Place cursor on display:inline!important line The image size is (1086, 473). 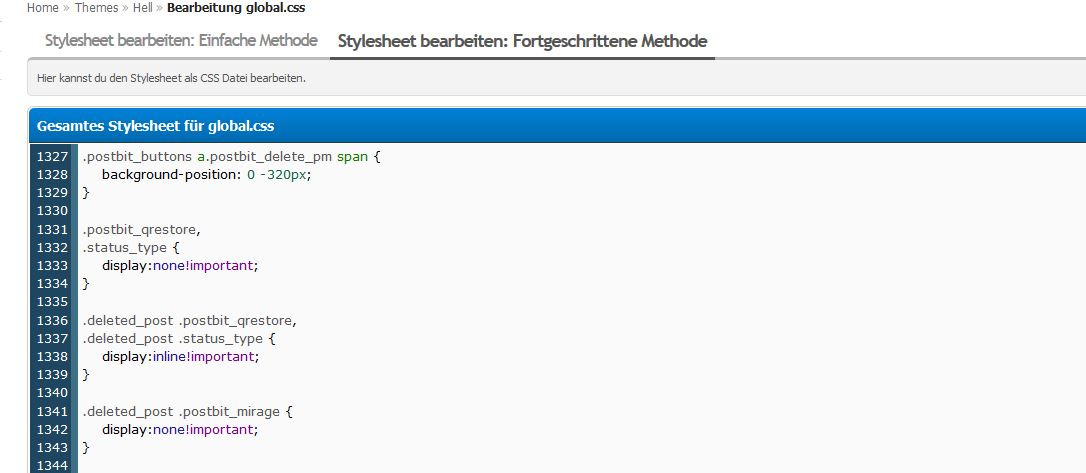click(180, 357)
